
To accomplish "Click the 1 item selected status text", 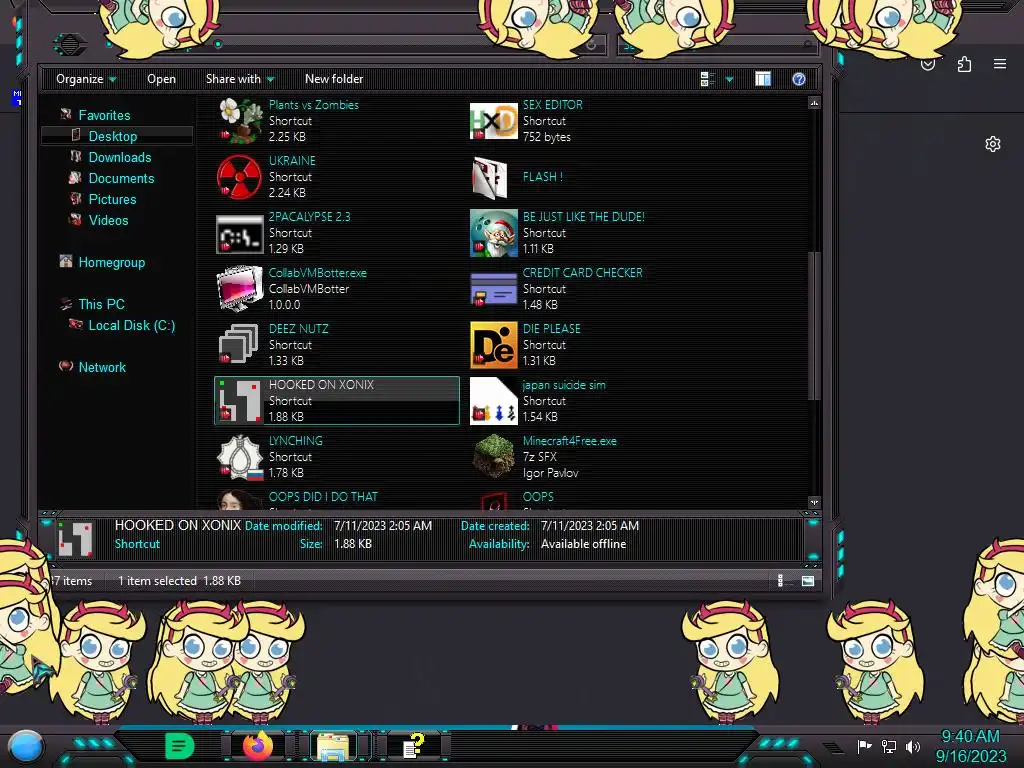I will coord(157,581).
